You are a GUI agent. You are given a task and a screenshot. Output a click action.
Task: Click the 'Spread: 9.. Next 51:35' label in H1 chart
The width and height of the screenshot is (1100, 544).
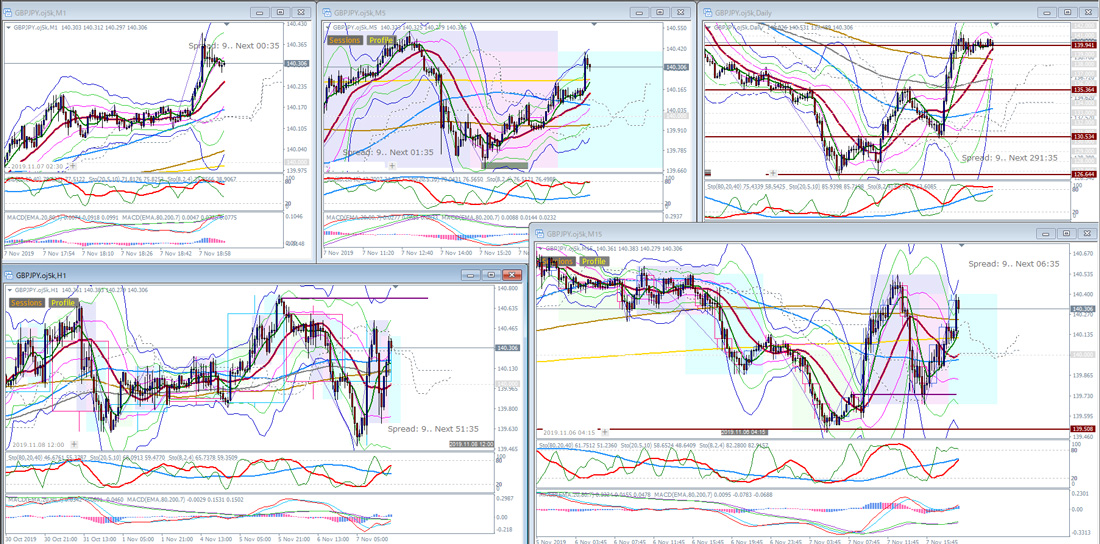point(433,429)
